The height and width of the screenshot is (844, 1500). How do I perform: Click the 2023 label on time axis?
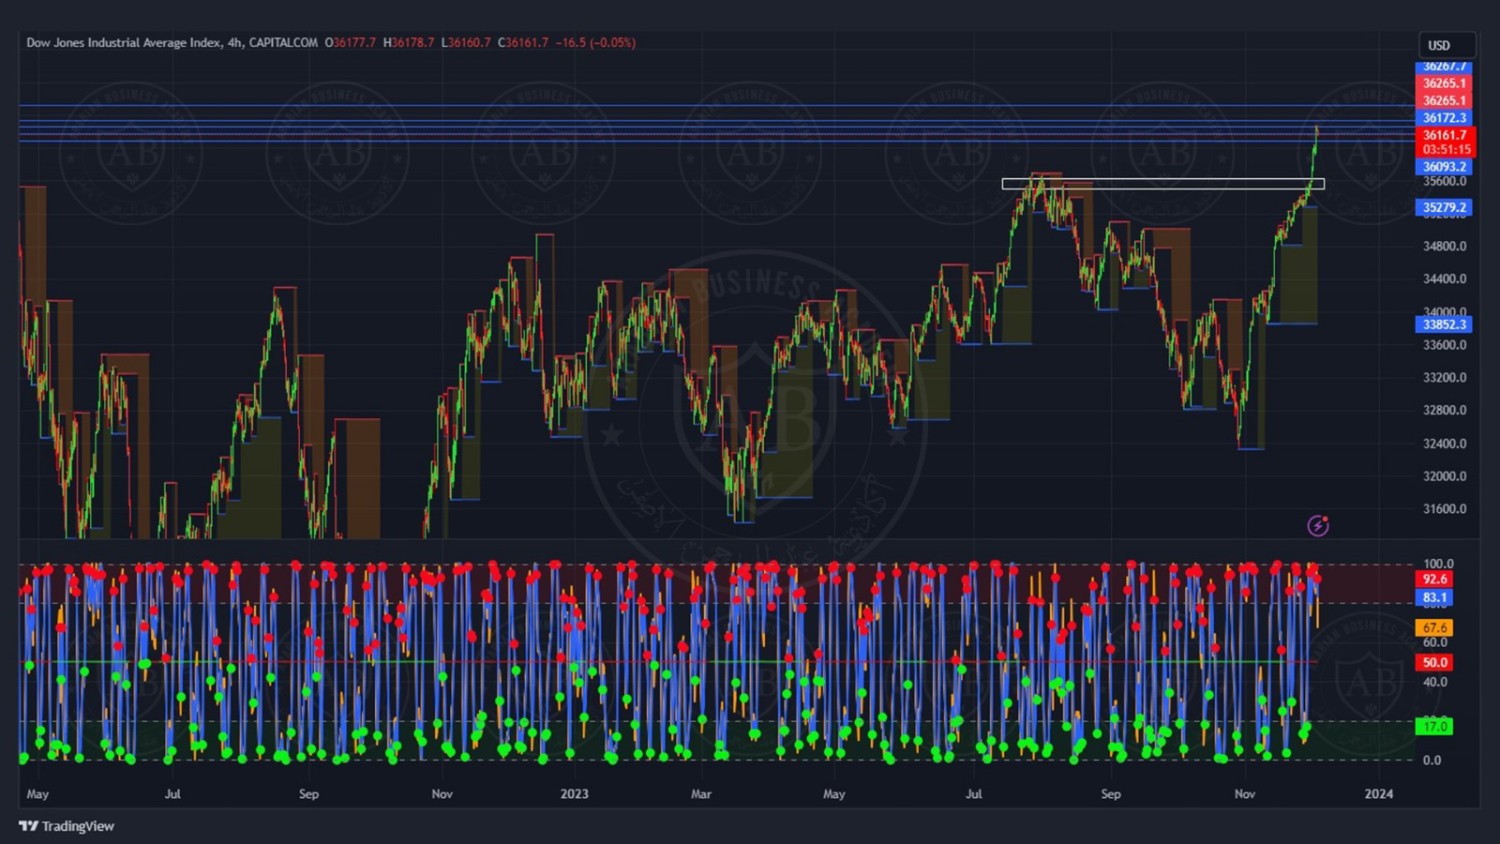(574, 794)
